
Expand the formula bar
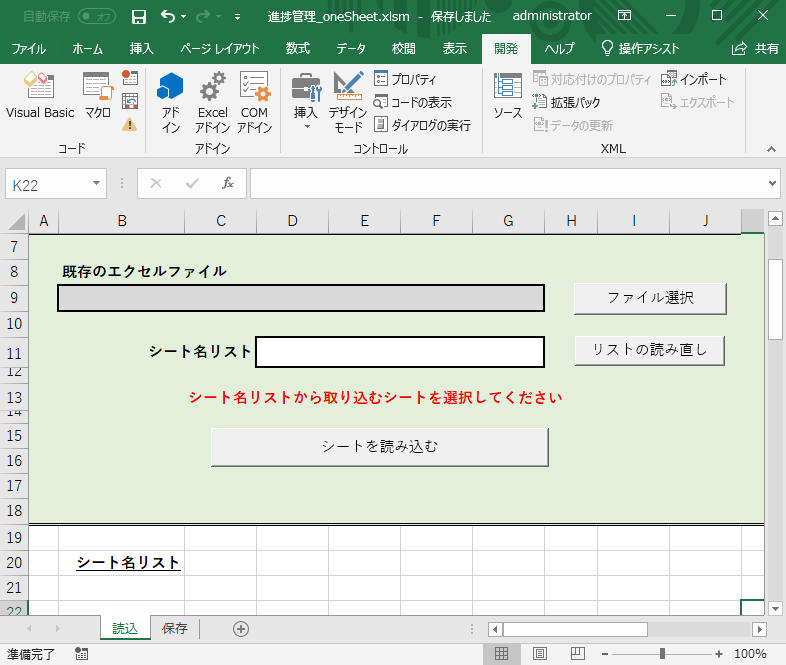click(772, 183)
